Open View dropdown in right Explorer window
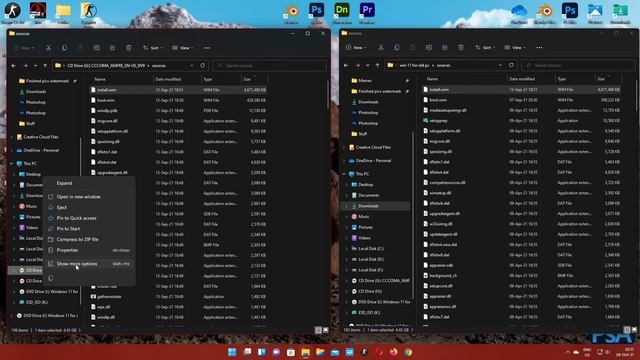640x360 pixels. 515,48
